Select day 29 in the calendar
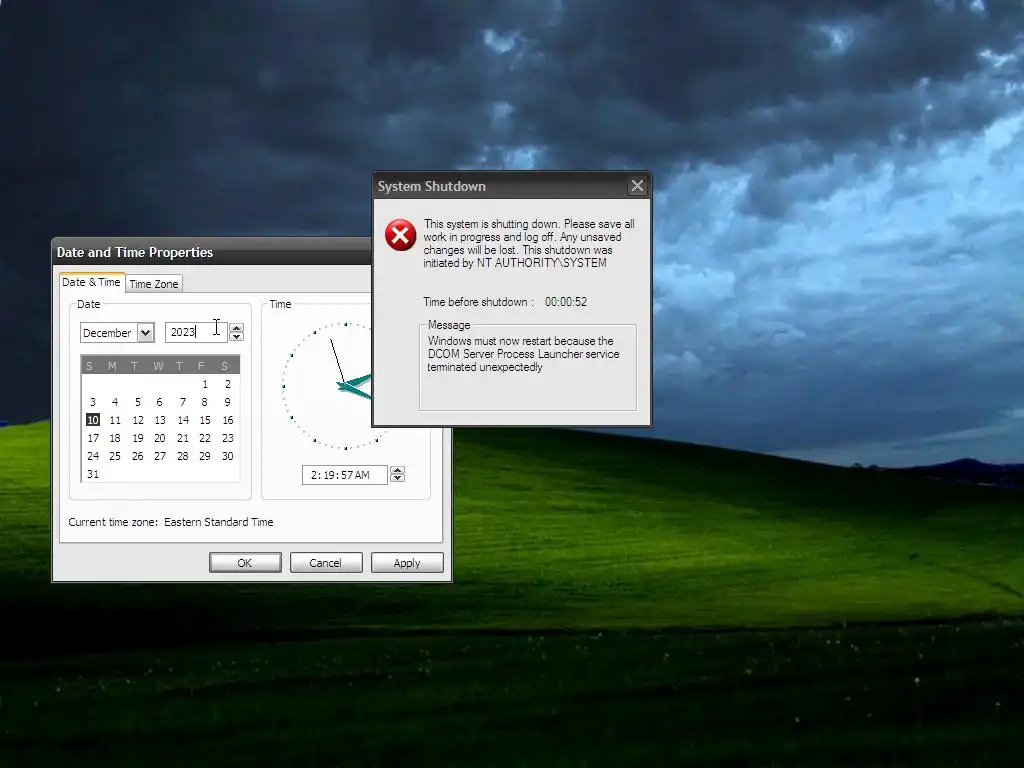The width and height of the screenshot is (1024, 768). point(205,456)
